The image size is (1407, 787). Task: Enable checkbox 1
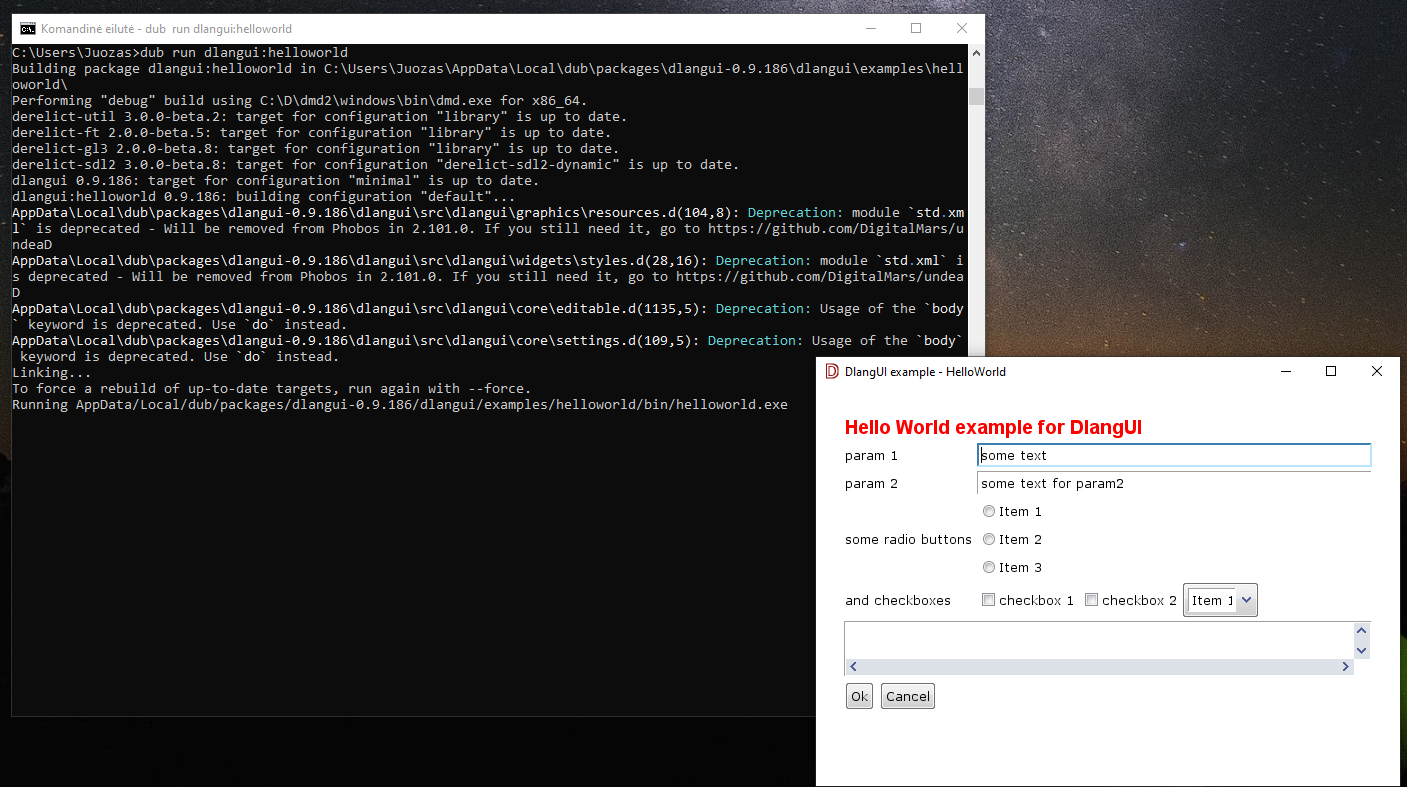click(x=988, y=599)
